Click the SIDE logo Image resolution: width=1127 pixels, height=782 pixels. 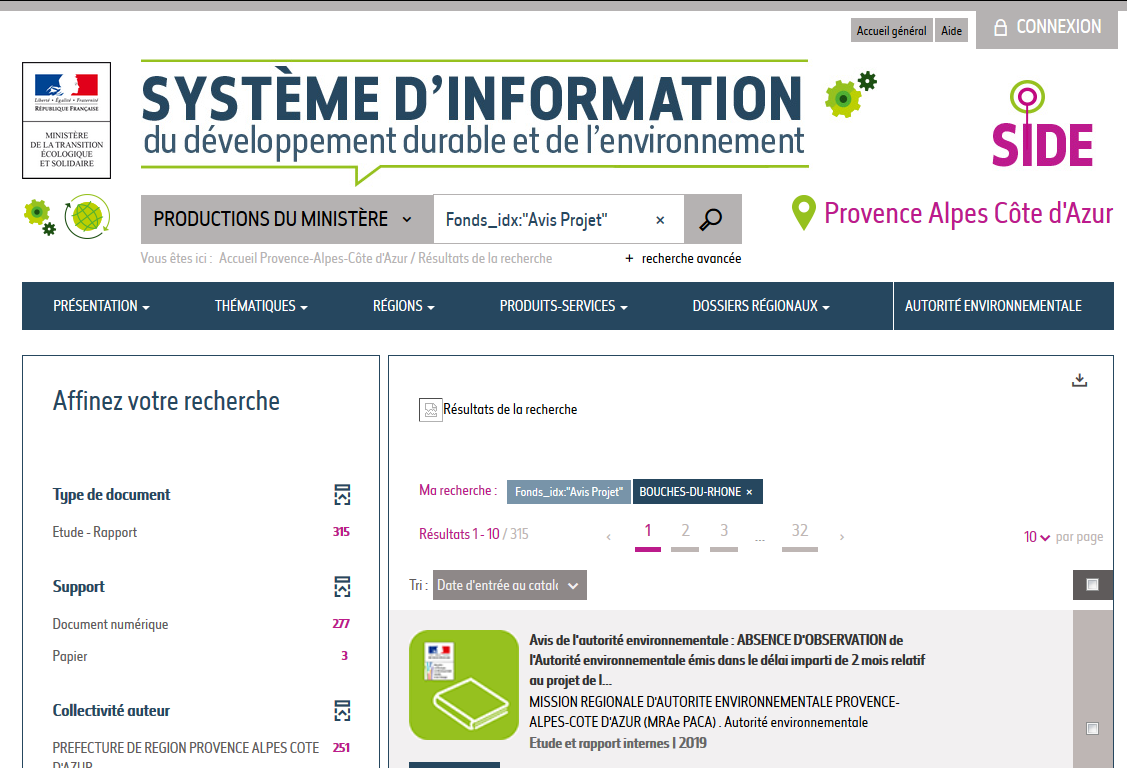pyautogui.click(x=1041, y=124)
